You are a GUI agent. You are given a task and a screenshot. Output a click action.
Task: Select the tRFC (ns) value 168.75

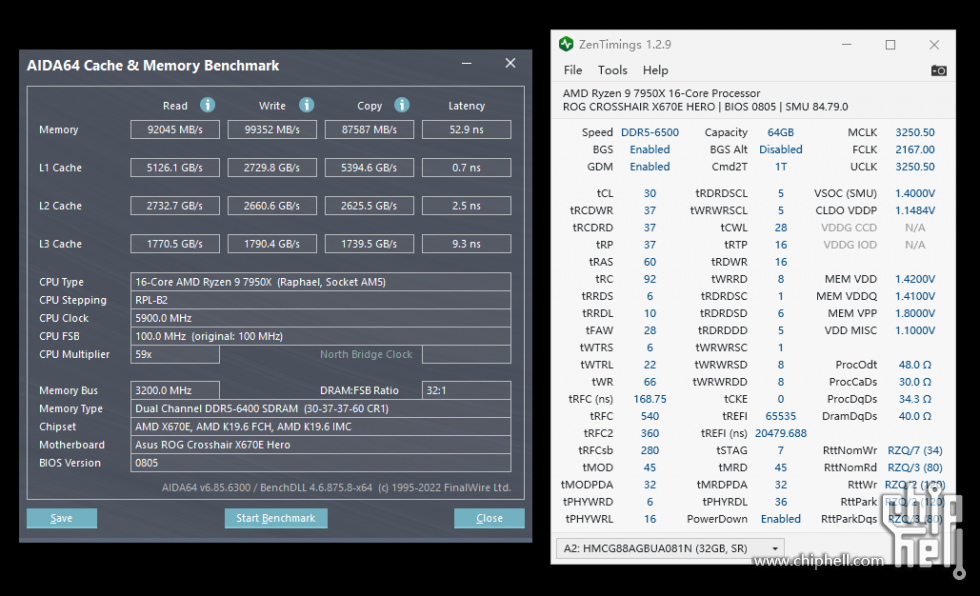tap(650, 399)
